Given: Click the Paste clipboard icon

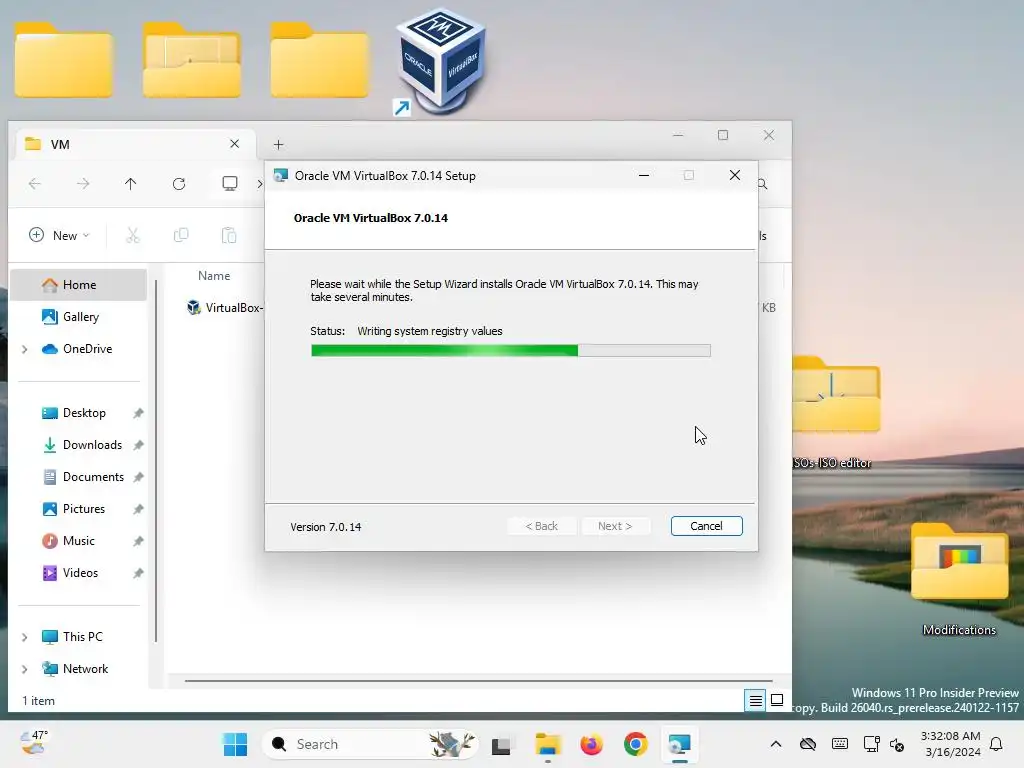Looking at the screenshot, I should (x=229, y=235).
